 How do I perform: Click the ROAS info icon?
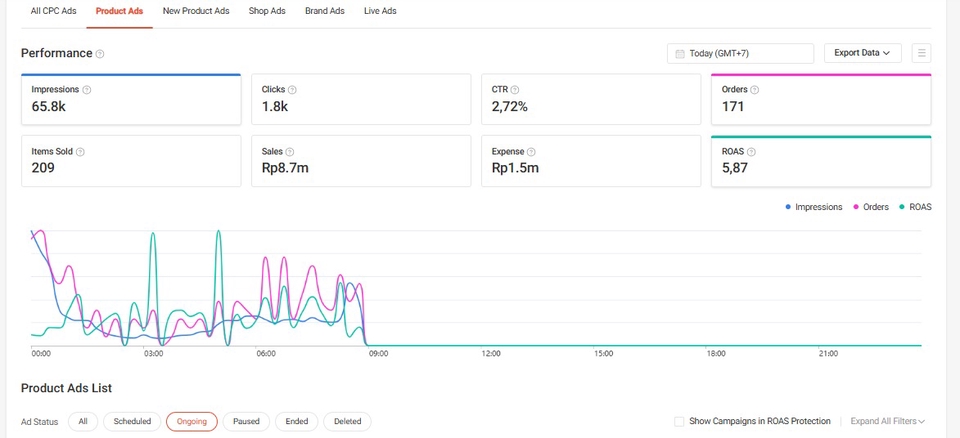click(x=751, y=152)
